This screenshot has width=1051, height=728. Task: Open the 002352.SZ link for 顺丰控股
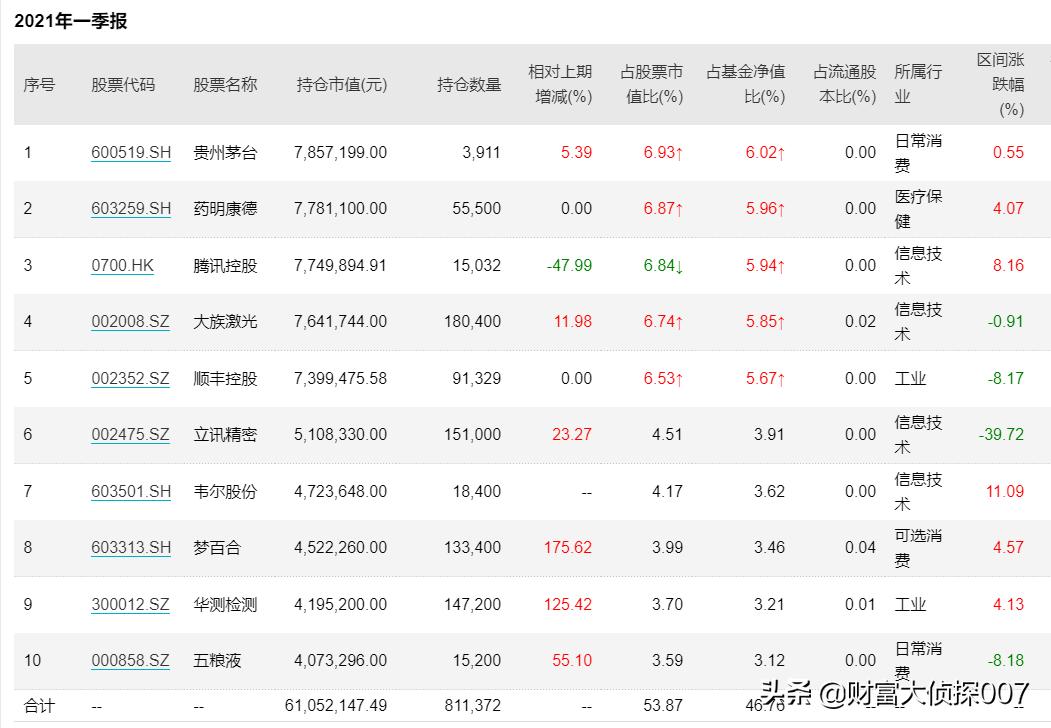pyautogui.click(x=130, y=378)
